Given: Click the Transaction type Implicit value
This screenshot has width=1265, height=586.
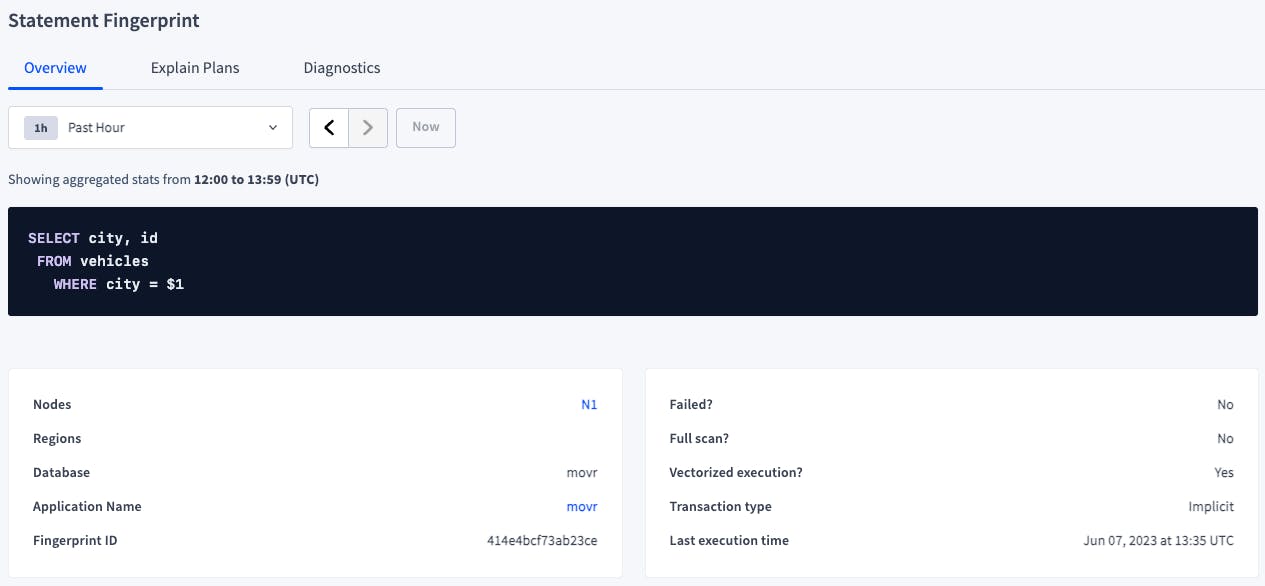Looking at the screenshot, I should 1210,507.
